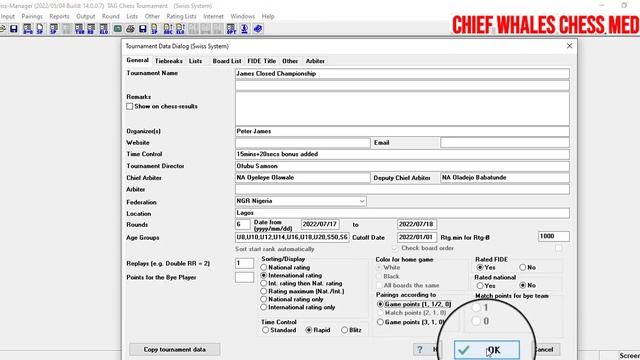Open the Other tab in the dialog
Screen dimensions: 640x360
pyautogui.click(x=290, y=61)
